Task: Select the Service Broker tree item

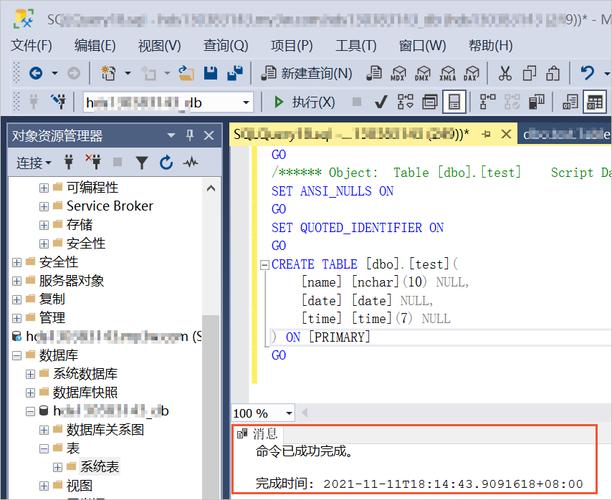Action: click(109, 205)
